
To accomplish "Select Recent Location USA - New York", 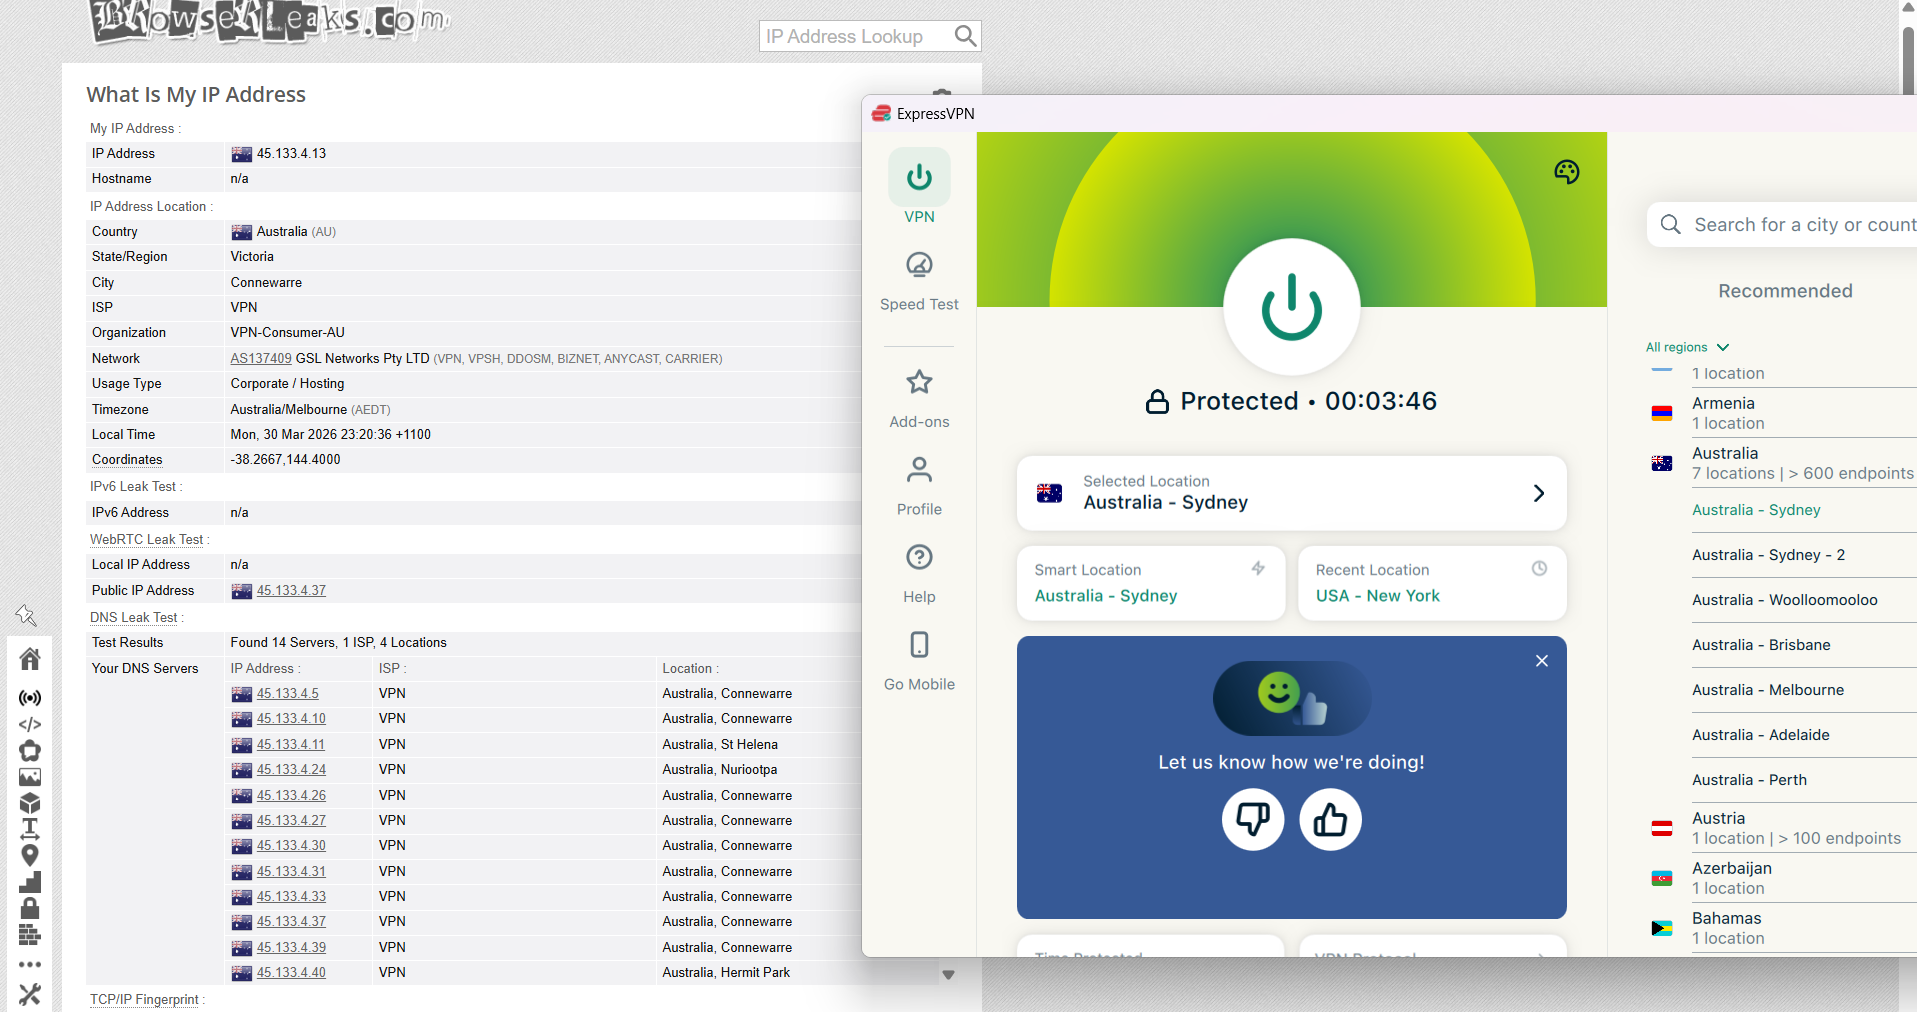I will click(x=1377, y=595).
